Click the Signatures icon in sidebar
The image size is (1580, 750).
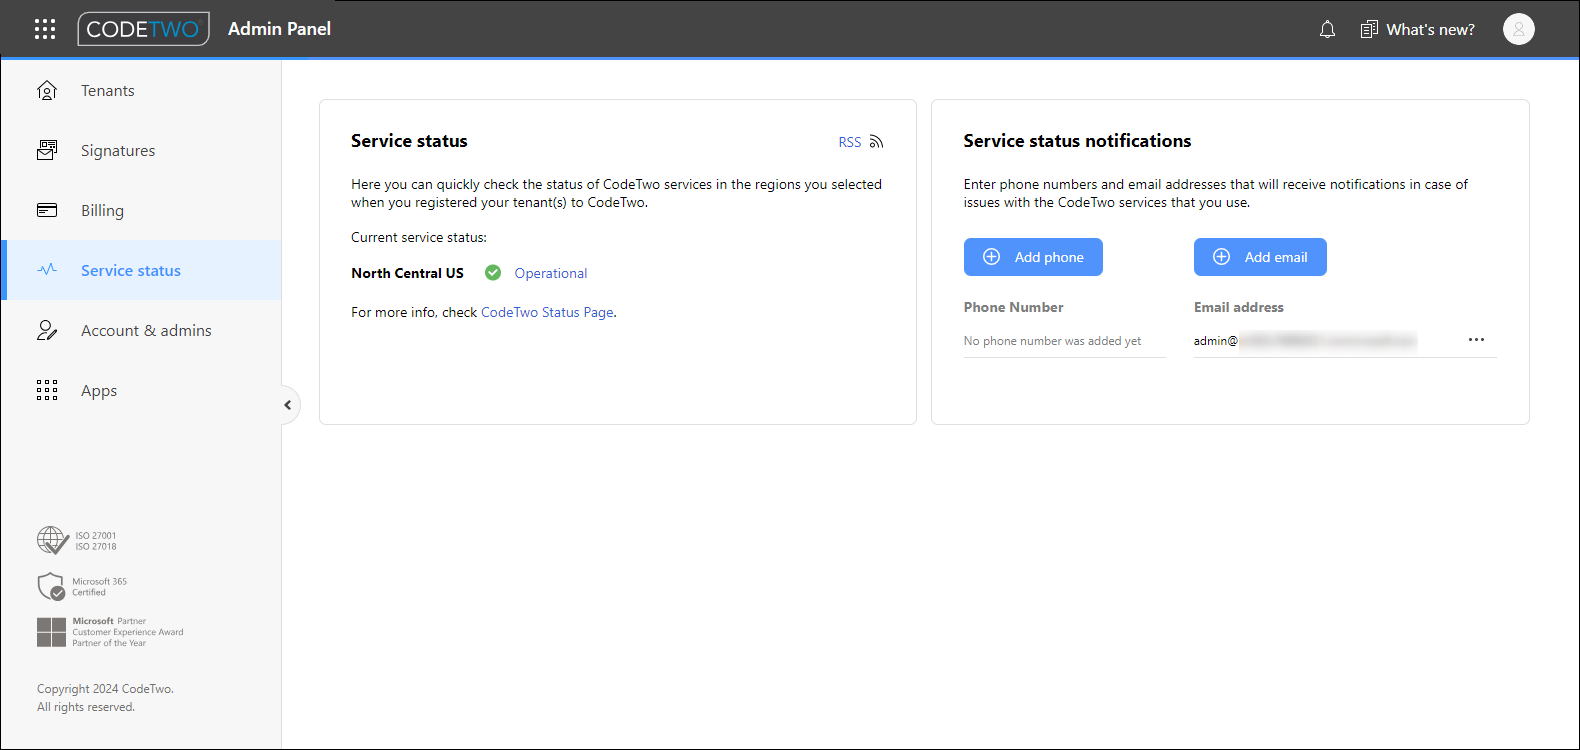47,150
